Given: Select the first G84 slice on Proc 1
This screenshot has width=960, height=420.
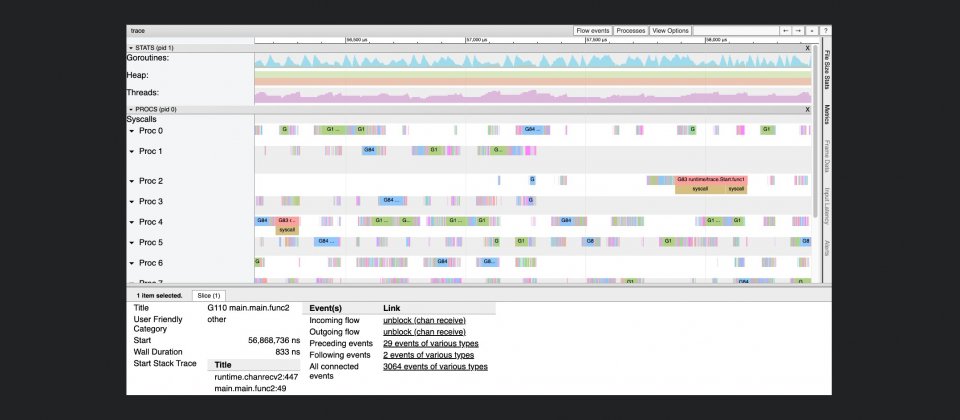Looking at the screenshot, I should tap(369, 150).
